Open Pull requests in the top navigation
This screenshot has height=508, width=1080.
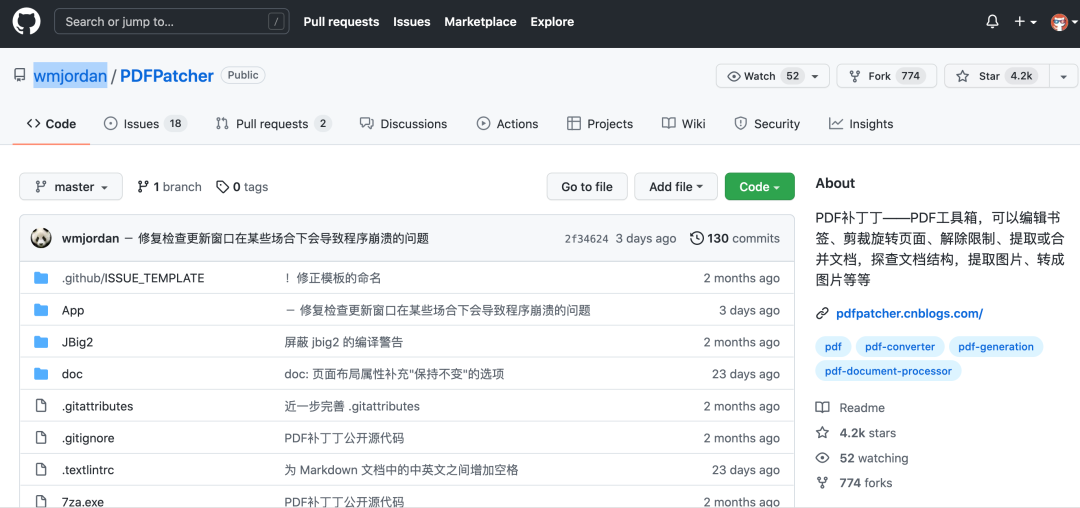(x=341, y=21)
